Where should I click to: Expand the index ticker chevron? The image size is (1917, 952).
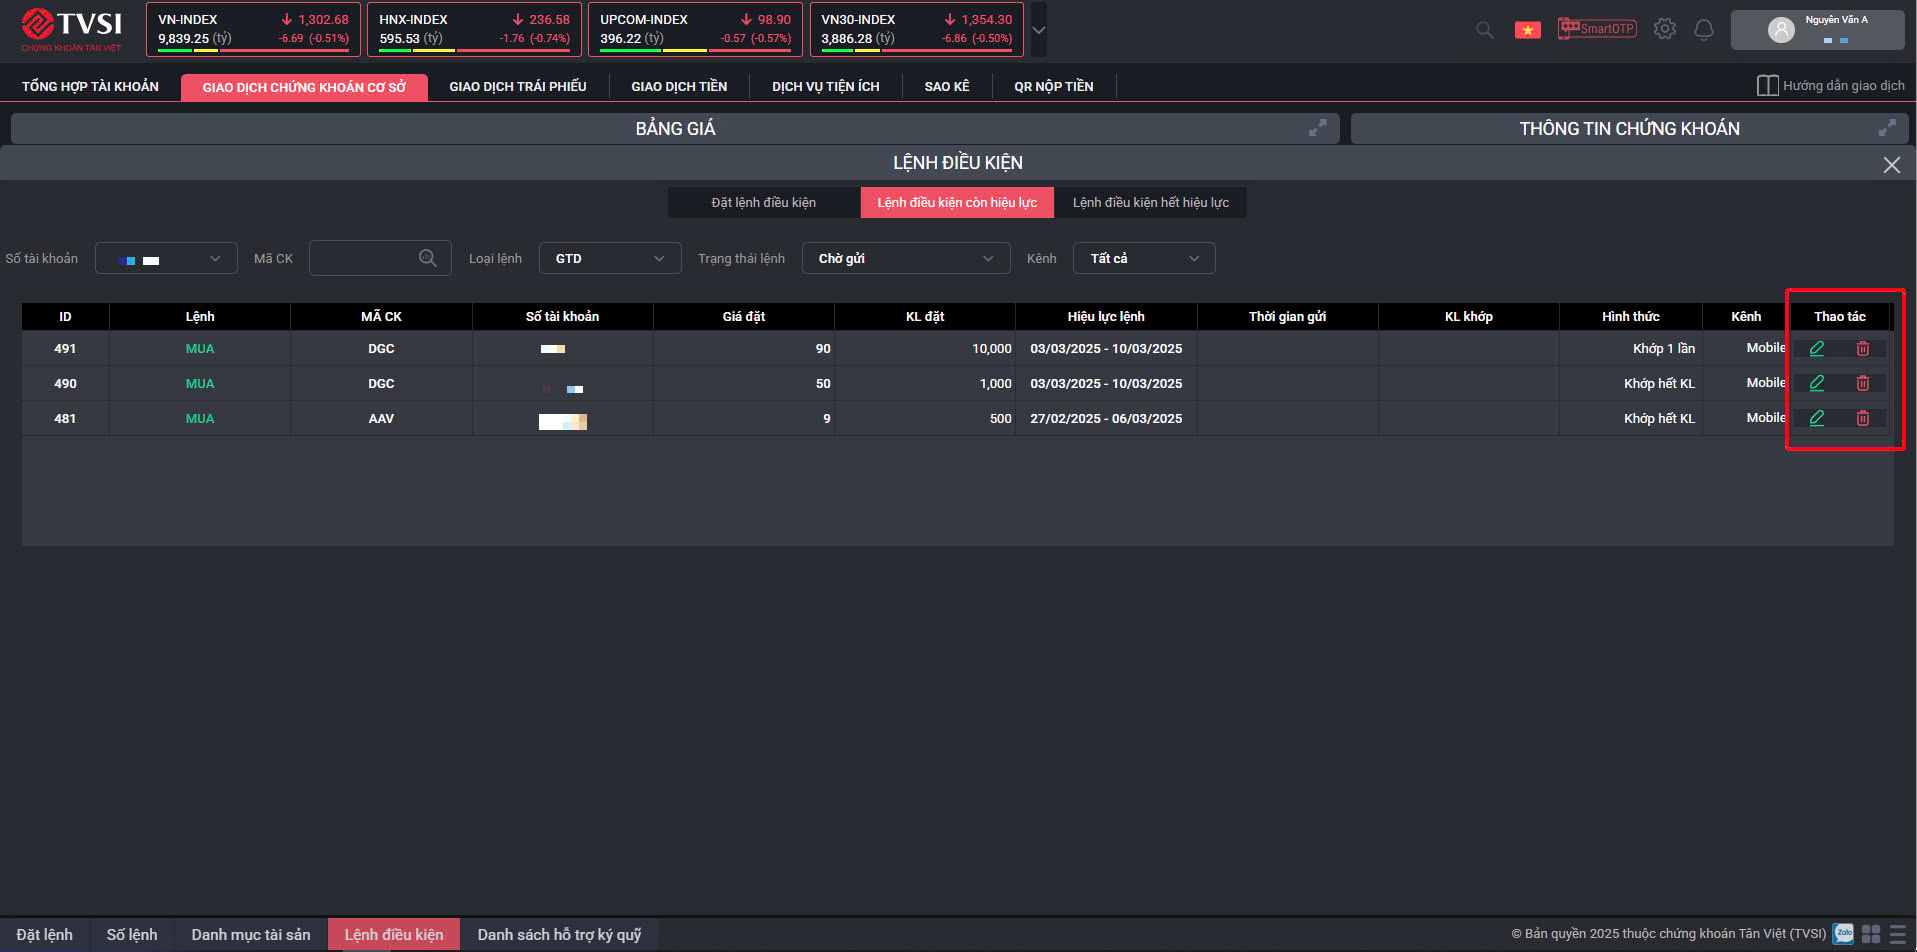tap(1039, 30)
